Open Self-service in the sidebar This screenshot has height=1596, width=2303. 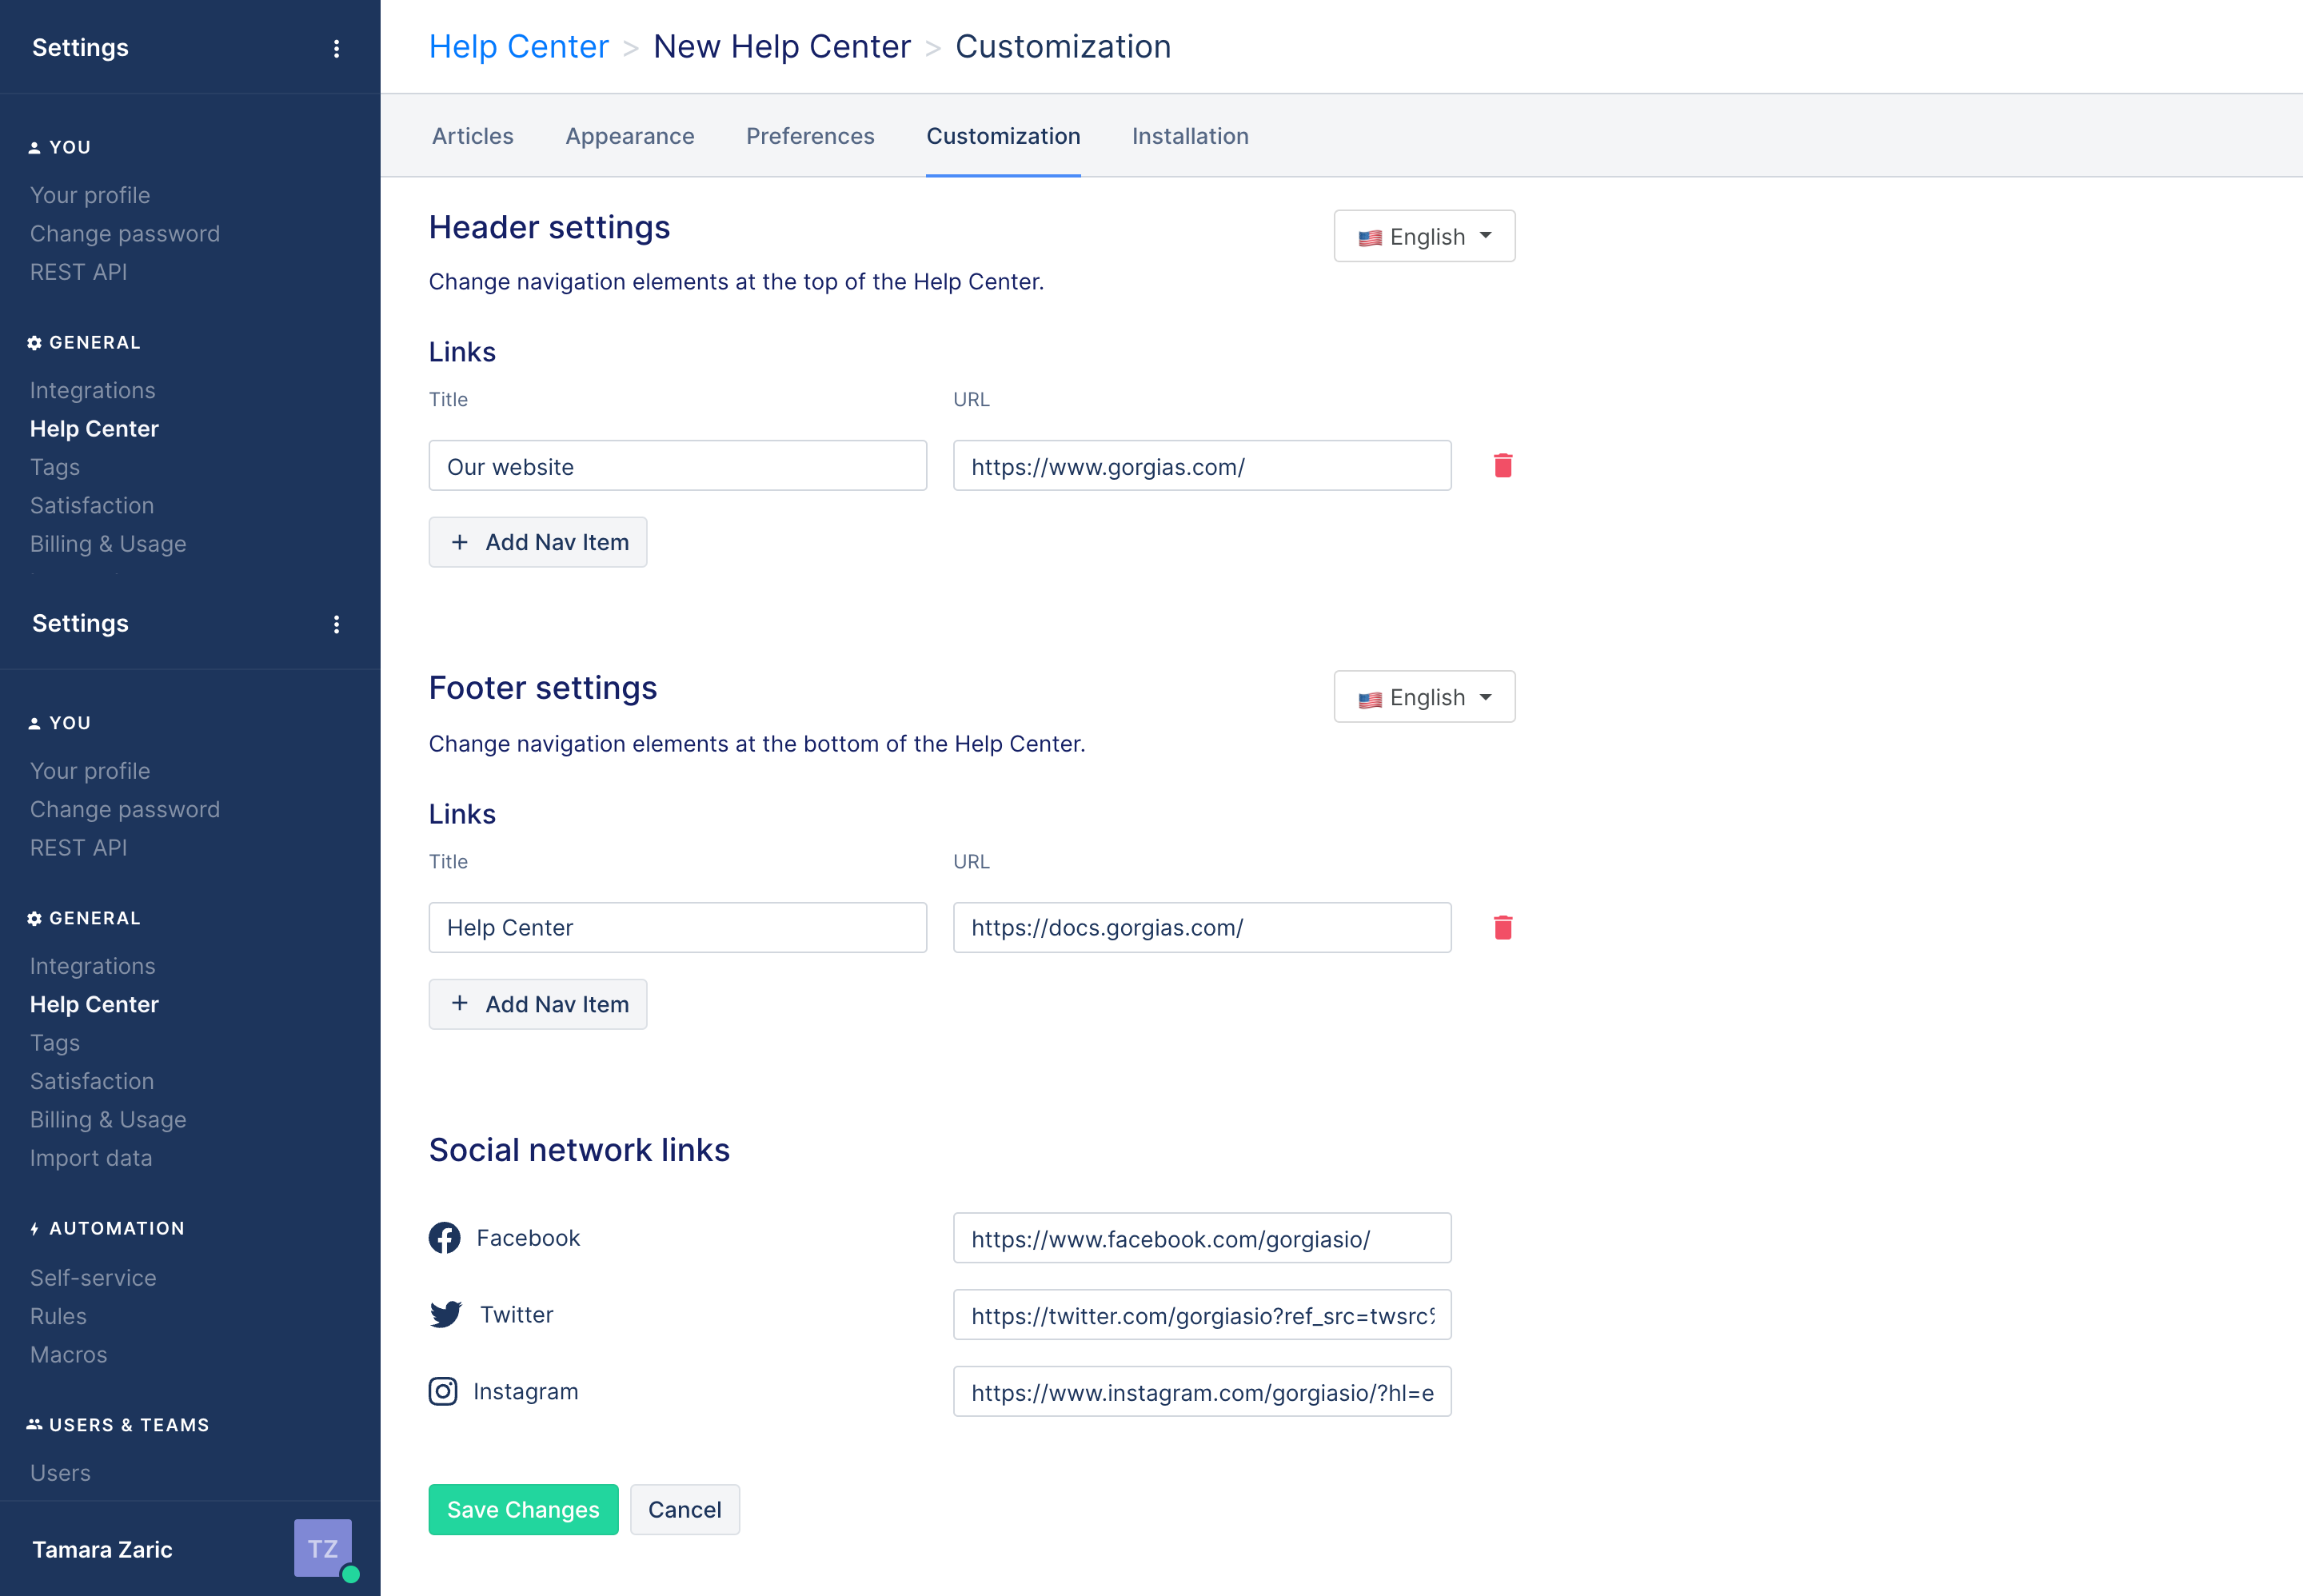(93, 1278)
